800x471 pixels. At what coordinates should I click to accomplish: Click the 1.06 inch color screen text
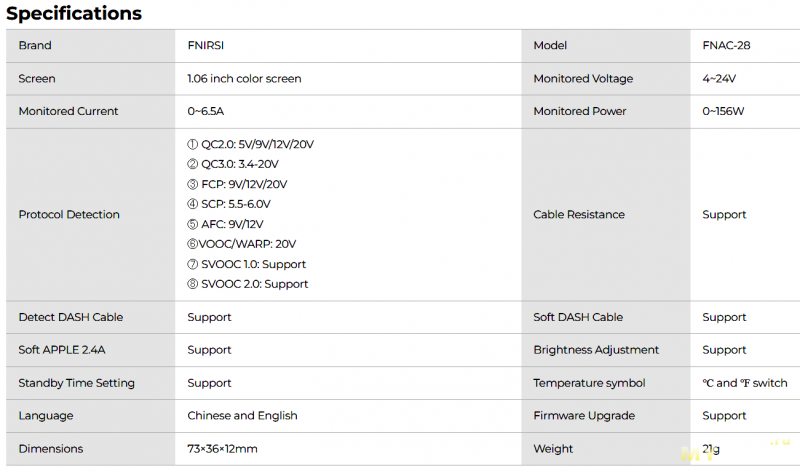pos(244,79)
